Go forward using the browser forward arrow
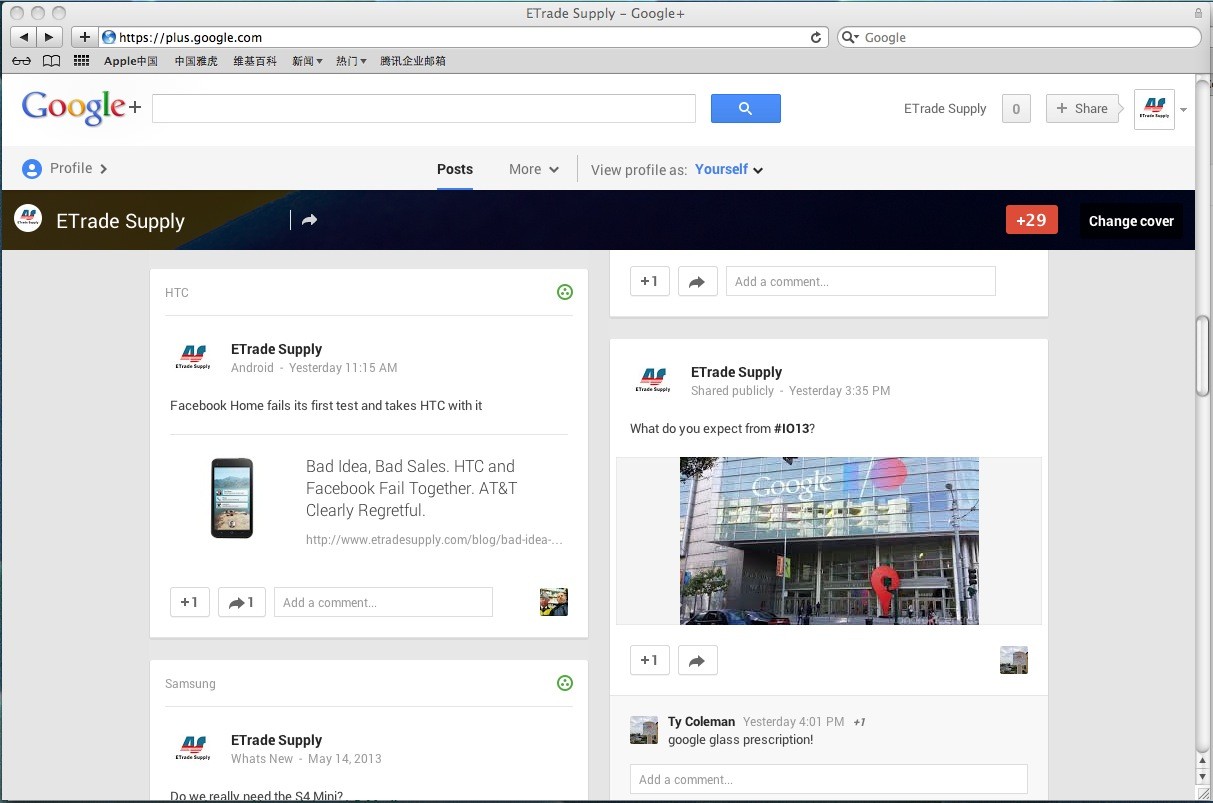The width and height of the screenshot is (1213, 803). tap(50, 37)
